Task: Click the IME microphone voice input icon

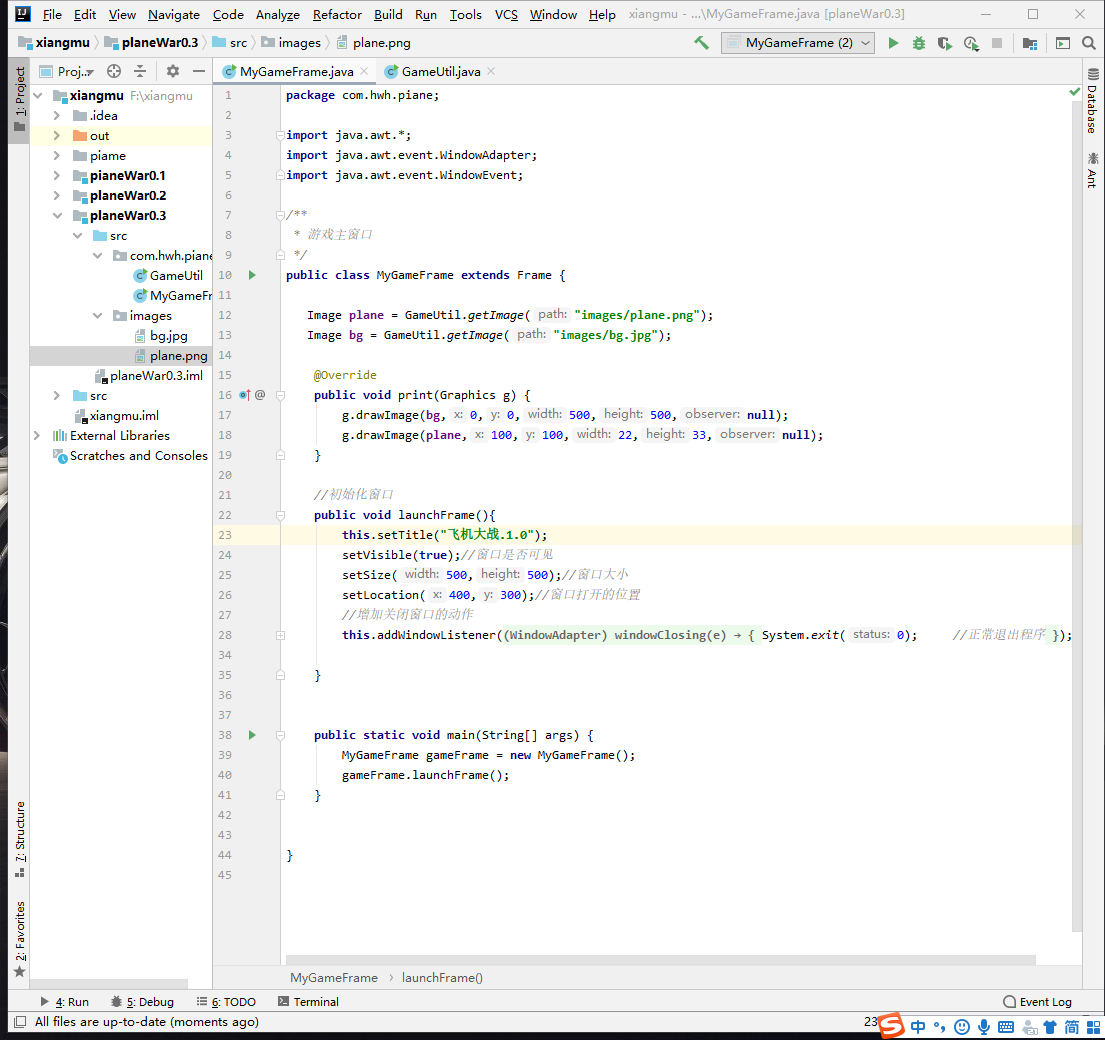Action: tap(984, 1027)
